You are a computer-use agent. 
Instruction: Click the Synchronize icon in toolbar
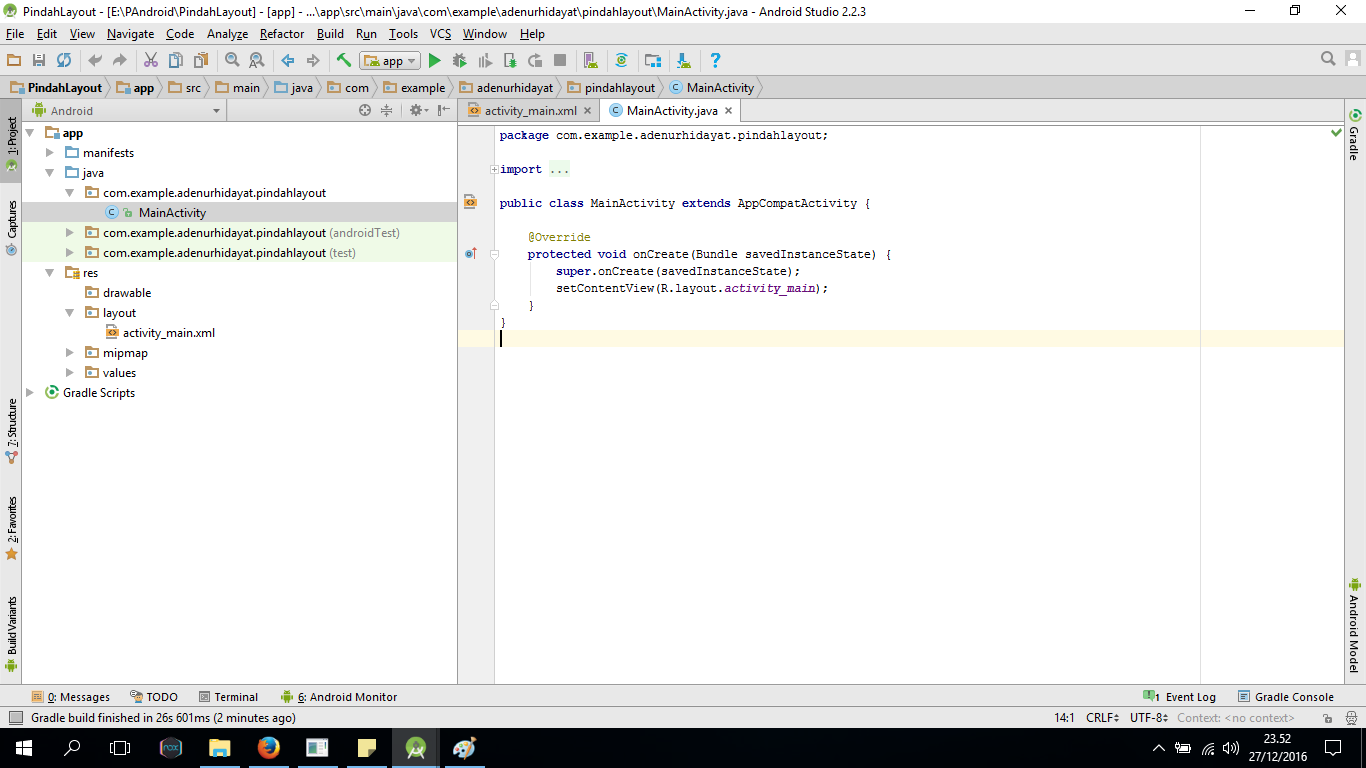click(x=64, y=61)
